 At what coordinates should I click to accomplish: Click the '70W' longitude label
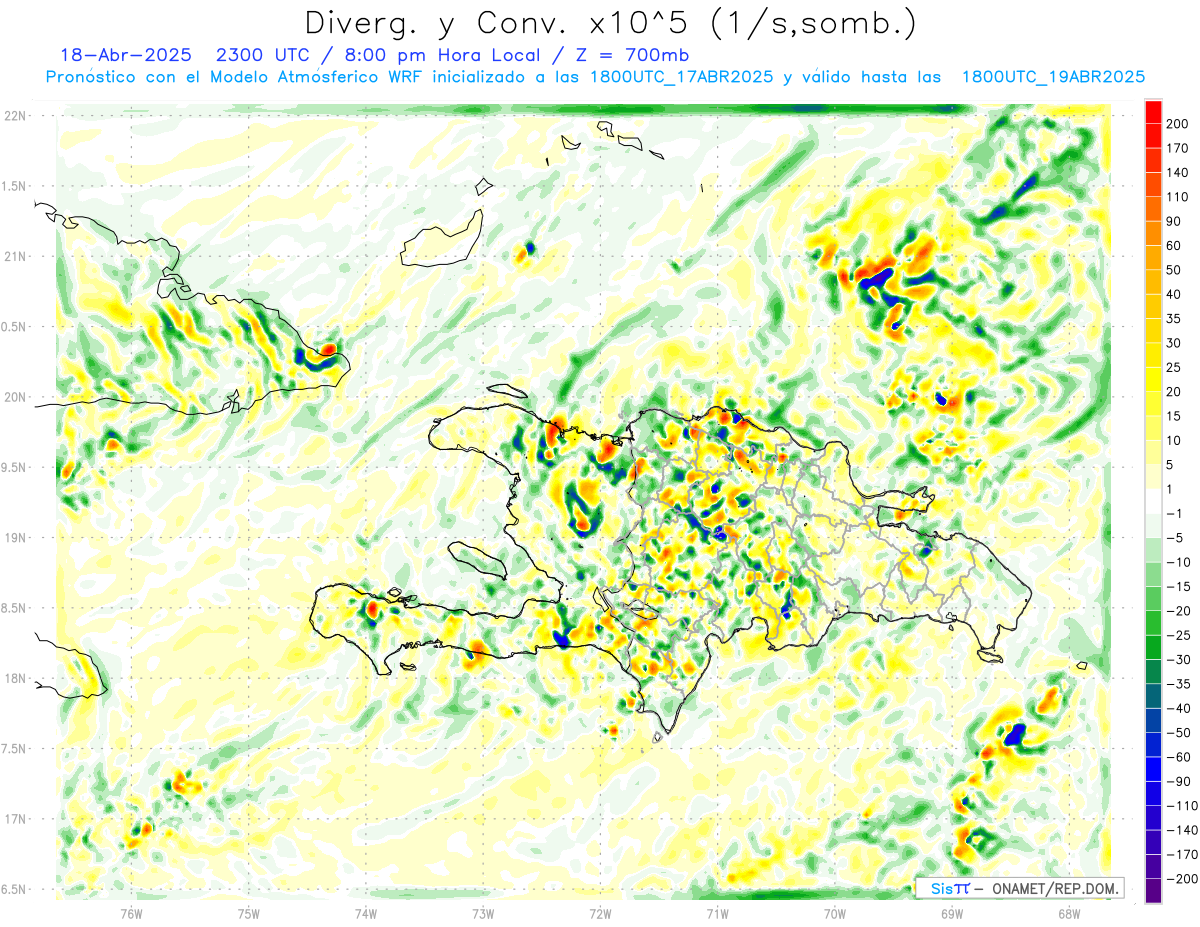(835, 913)
